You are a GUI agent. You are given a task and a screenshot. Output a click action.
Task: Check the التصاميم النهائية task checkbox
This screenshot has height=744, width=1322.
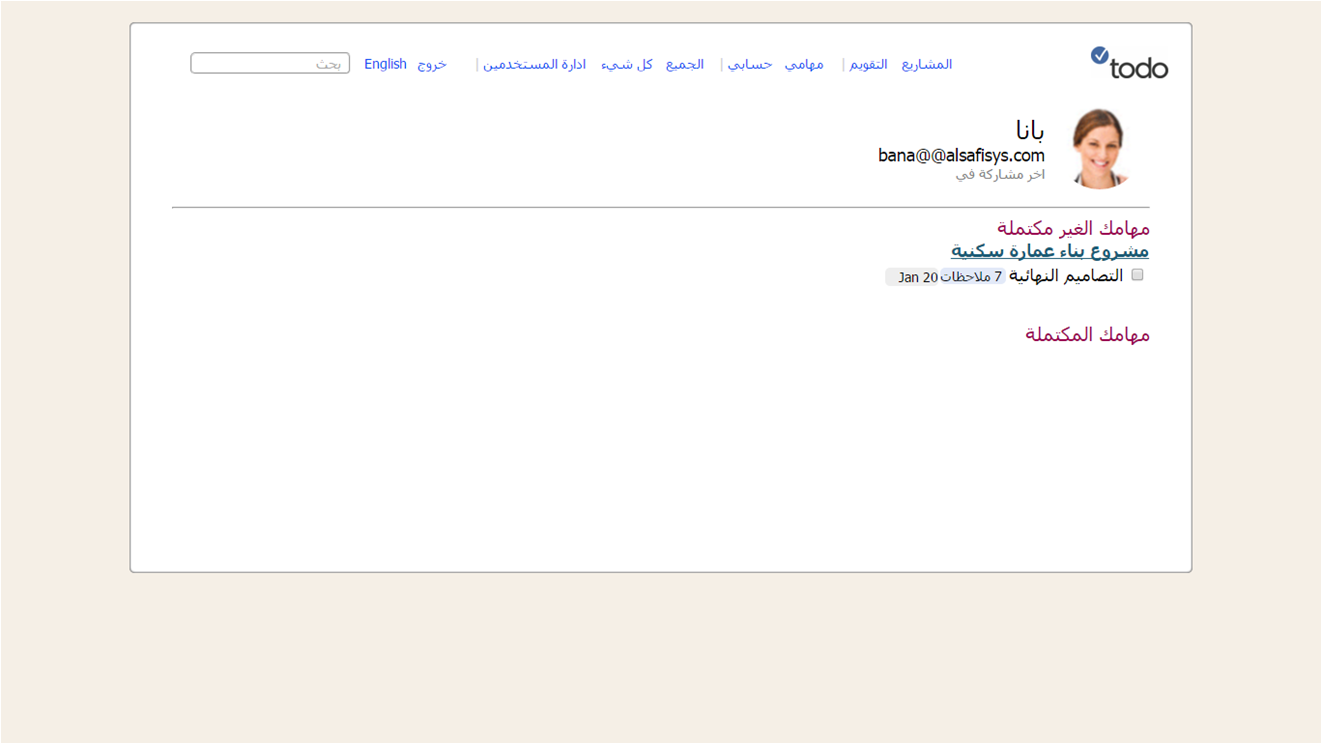click(x=1137, y=275)
